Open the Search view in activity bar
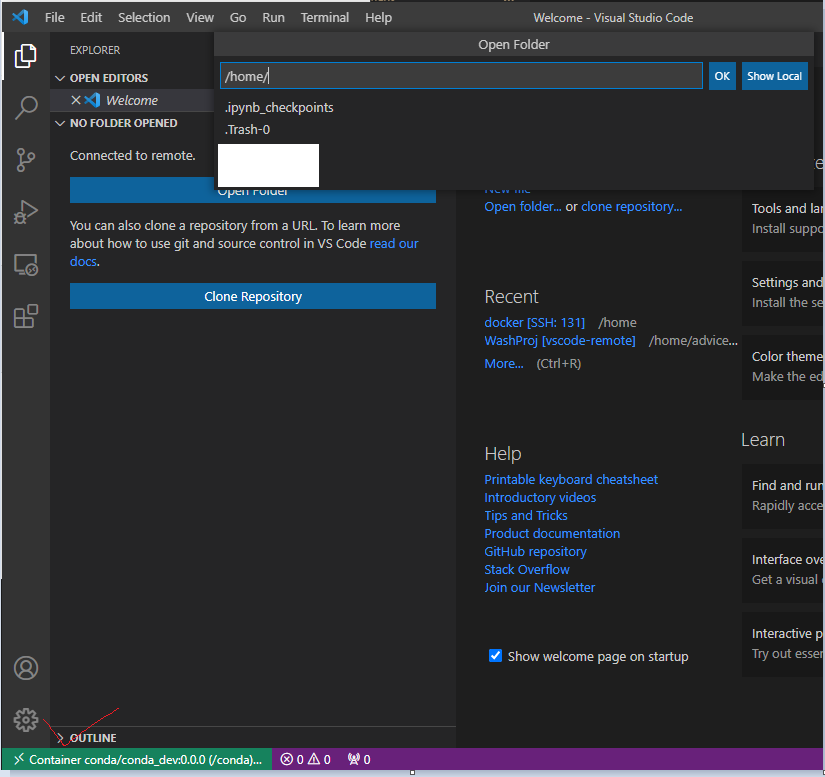Screen dimensions: 825x777 [x=25, y=107]
